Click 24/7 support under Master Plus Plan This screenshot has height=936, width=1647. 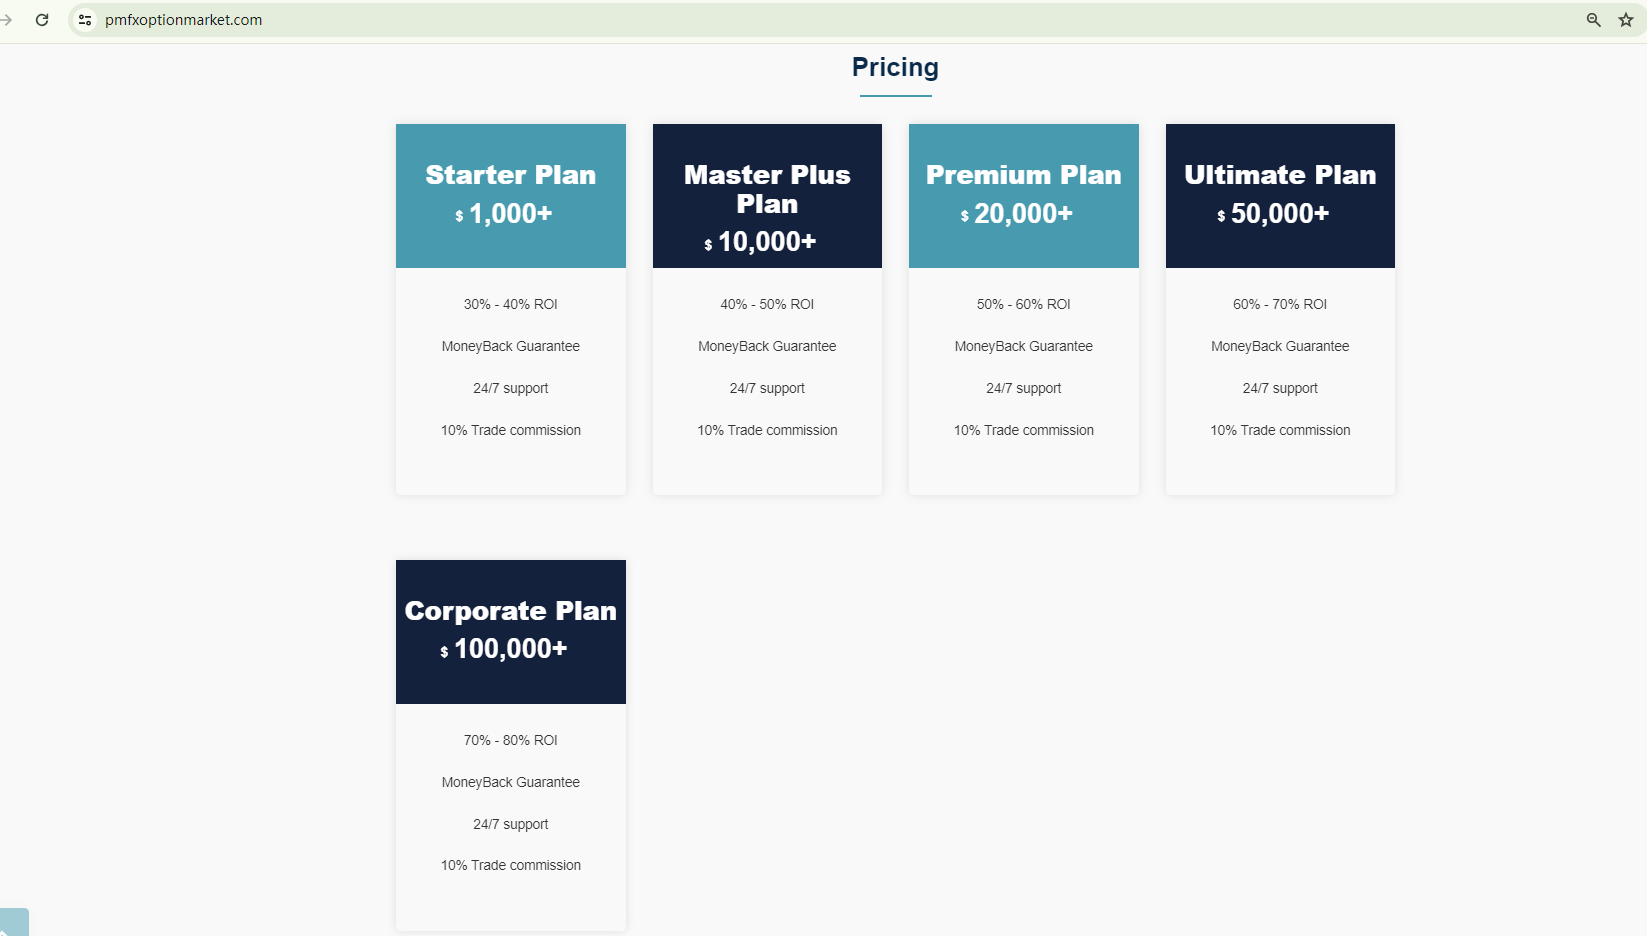click(767, 388)
